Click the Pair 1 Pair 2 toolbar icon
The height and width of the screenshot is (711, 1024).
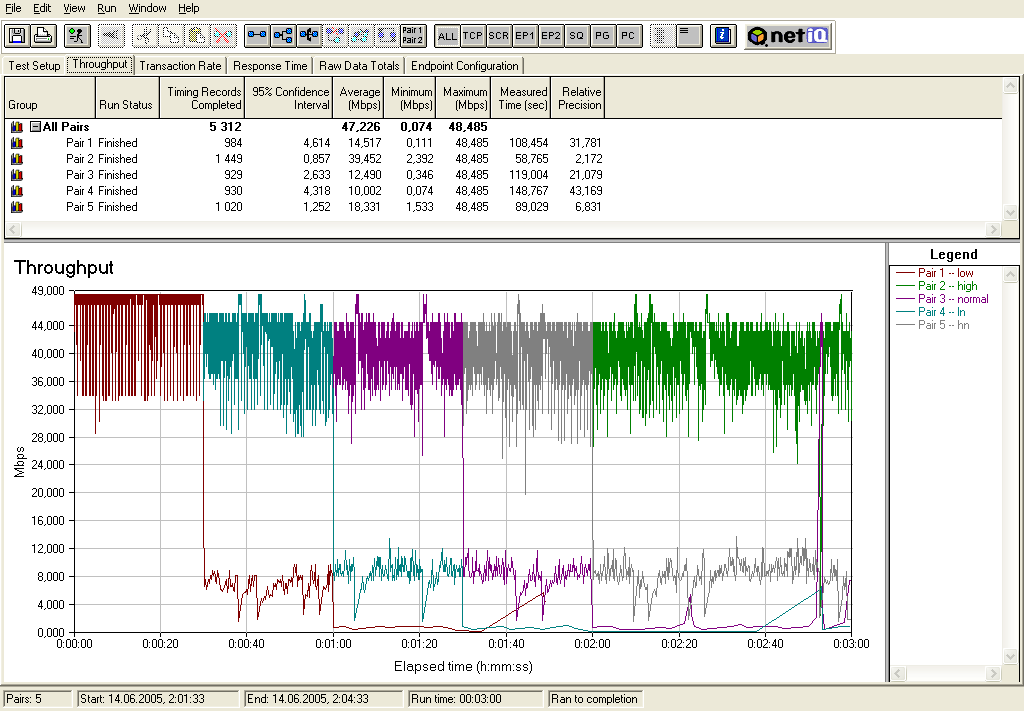(x=412, y=36)
